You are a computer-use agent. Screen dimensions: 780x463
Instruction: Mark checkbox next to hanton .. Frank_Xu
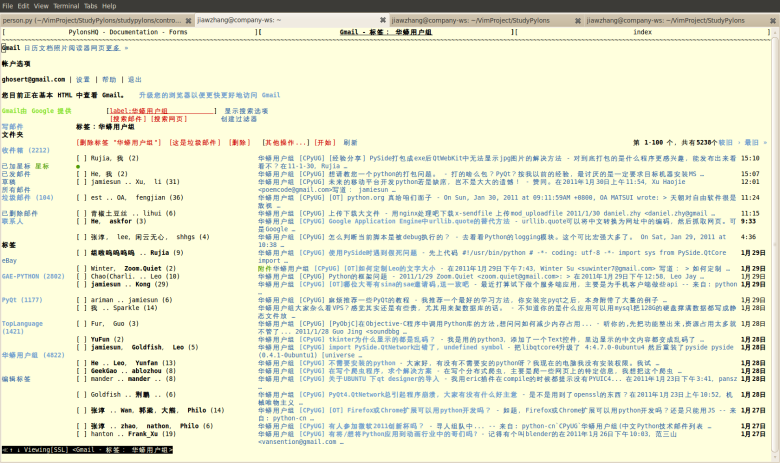[x=81, y=434]
